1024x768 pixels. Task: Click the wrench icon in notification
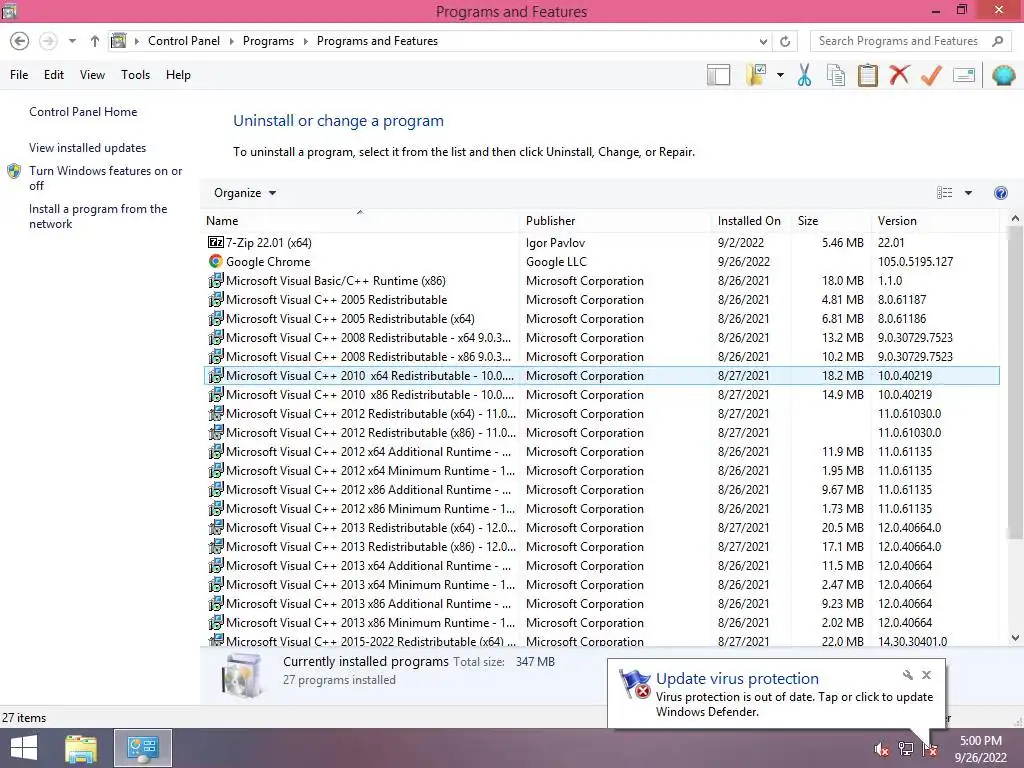(908, 675)
